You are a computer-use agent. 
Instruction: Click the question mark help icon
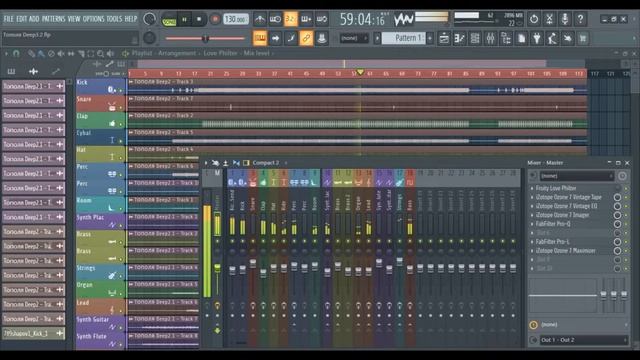580,19
